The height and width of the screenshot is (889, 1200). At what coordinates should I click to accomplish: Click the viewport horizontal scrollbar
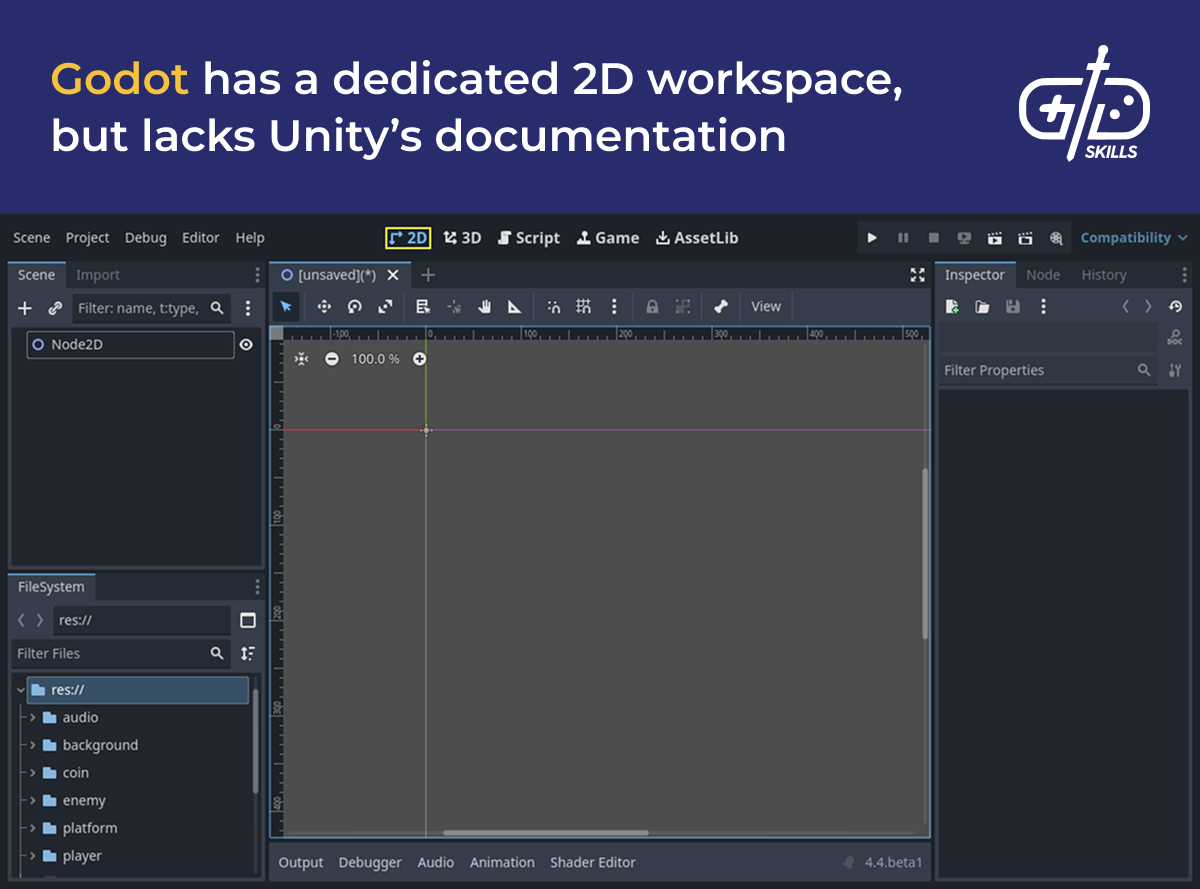tap(545, 832)
